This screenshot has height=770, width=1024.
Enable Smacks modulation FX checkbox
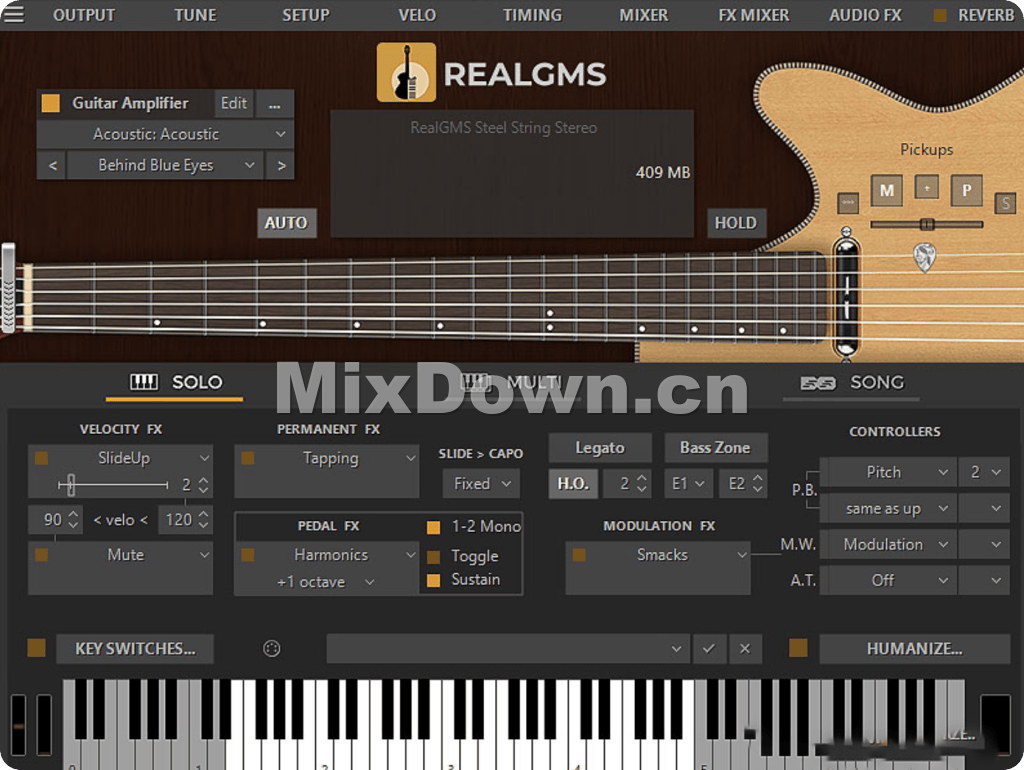click(x=579, y=555)
